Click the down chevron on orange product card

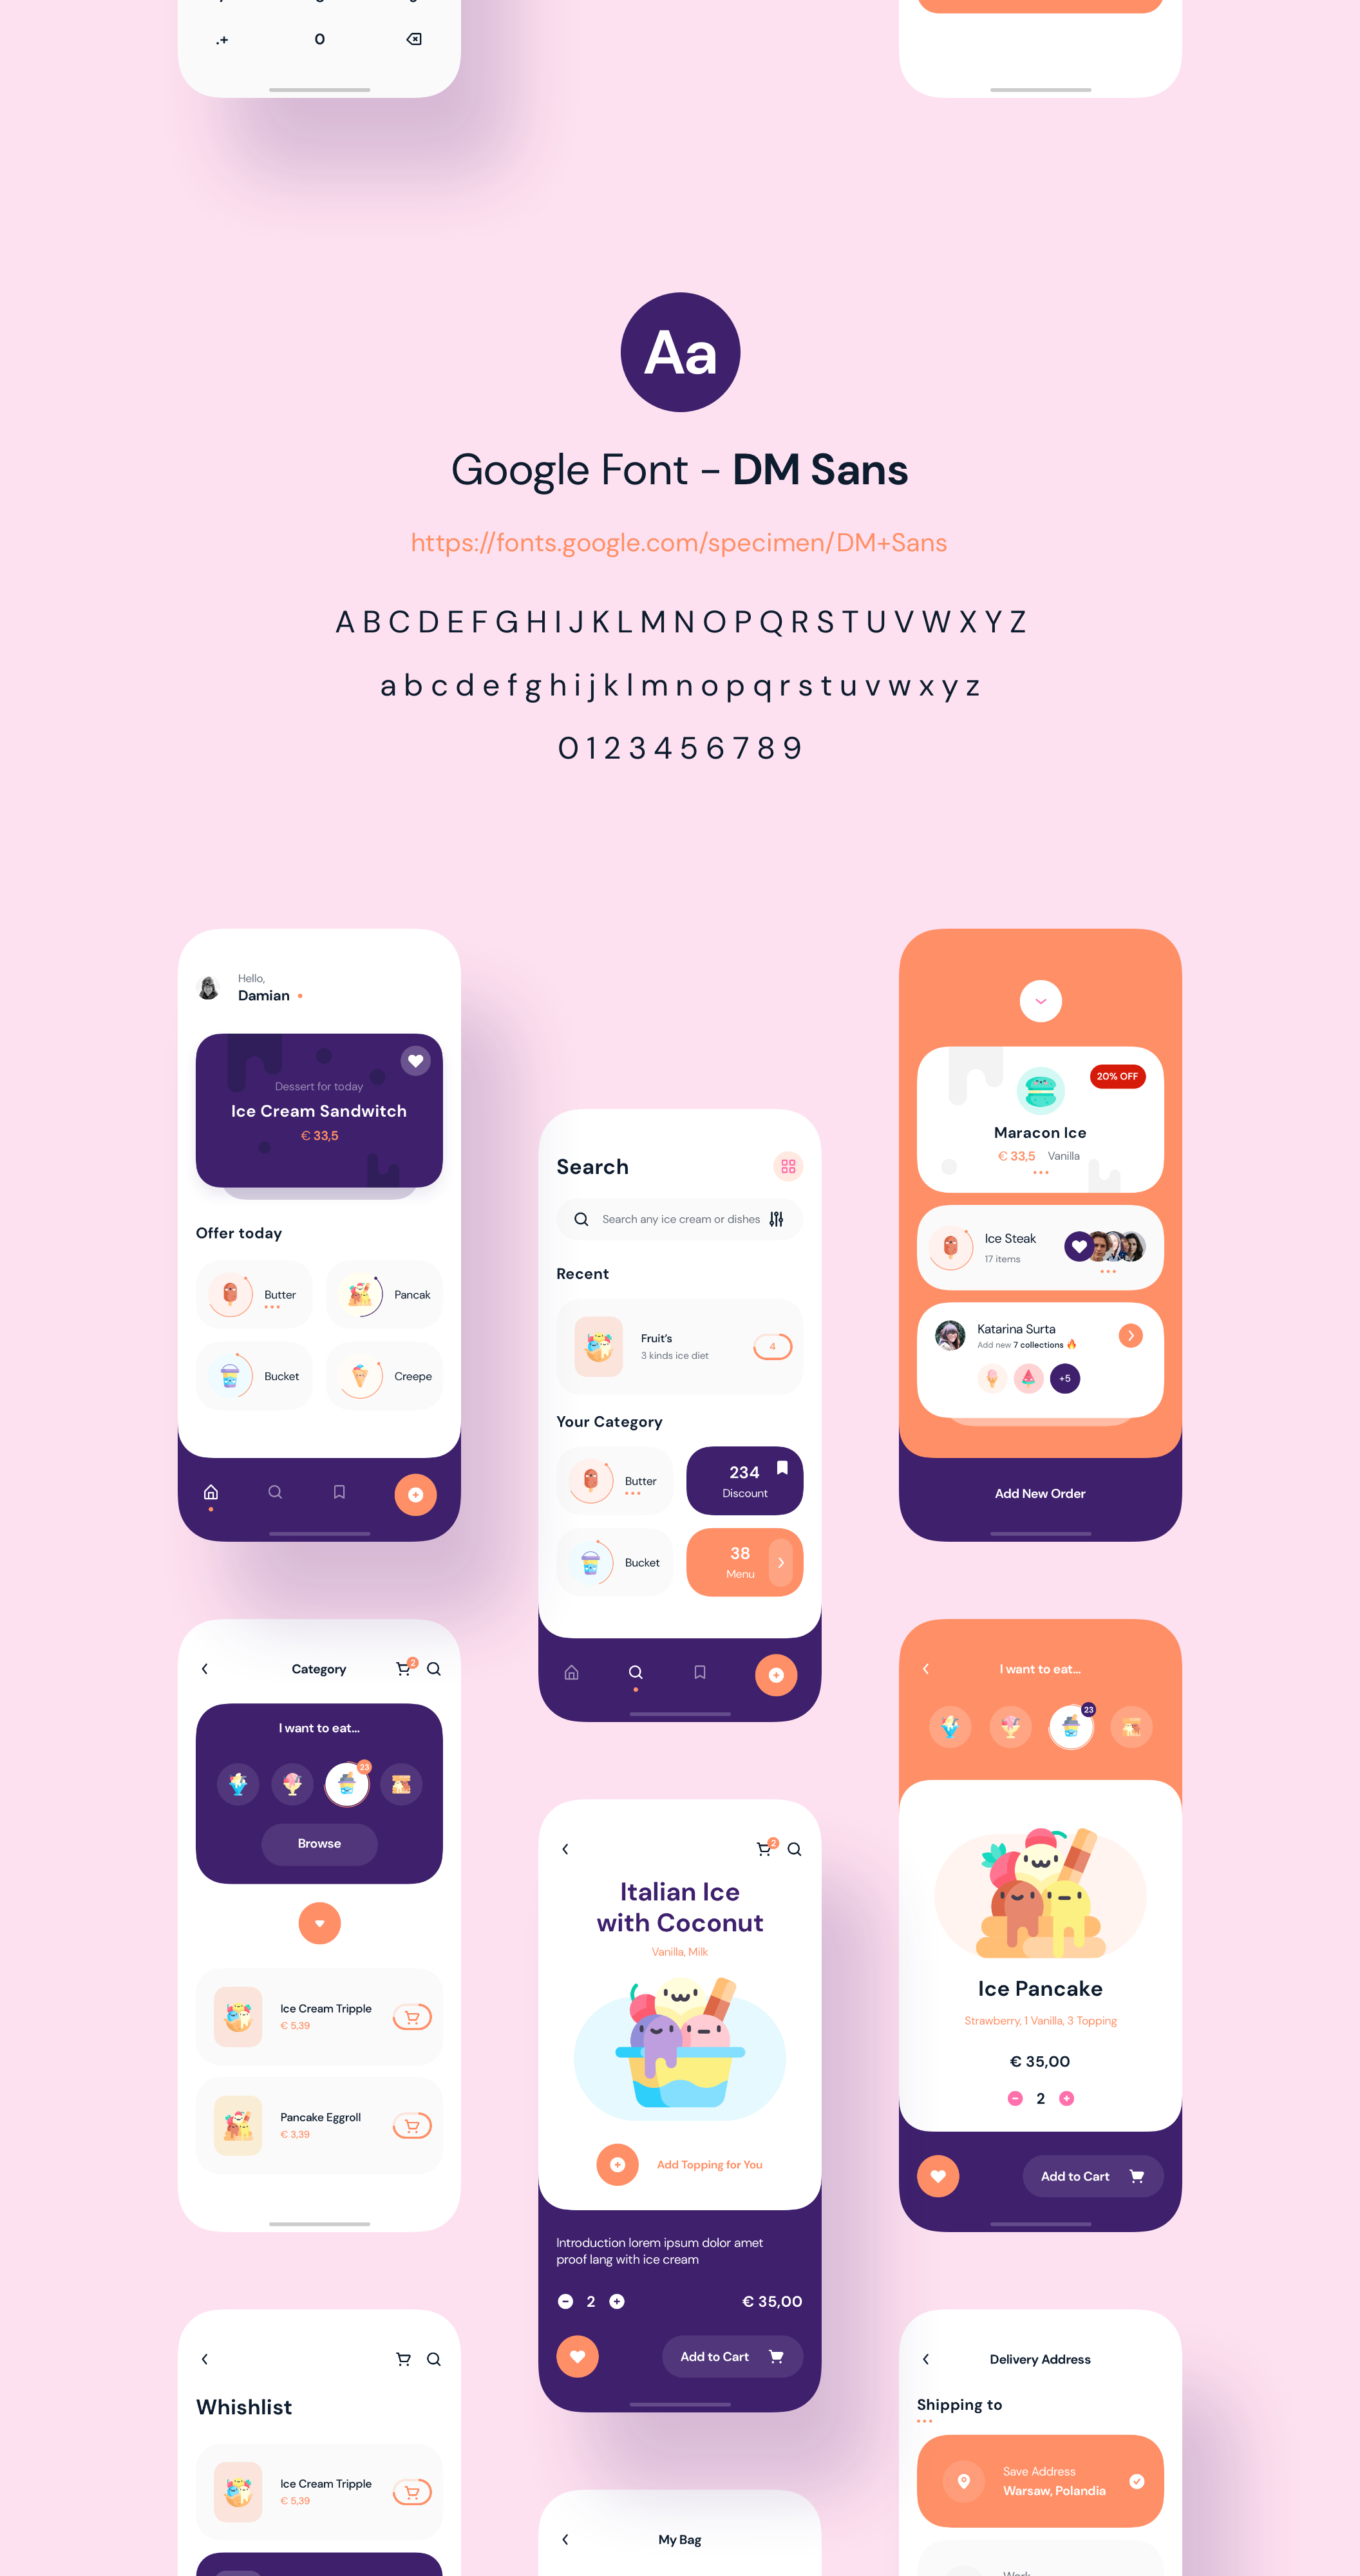point(1039,1000)
